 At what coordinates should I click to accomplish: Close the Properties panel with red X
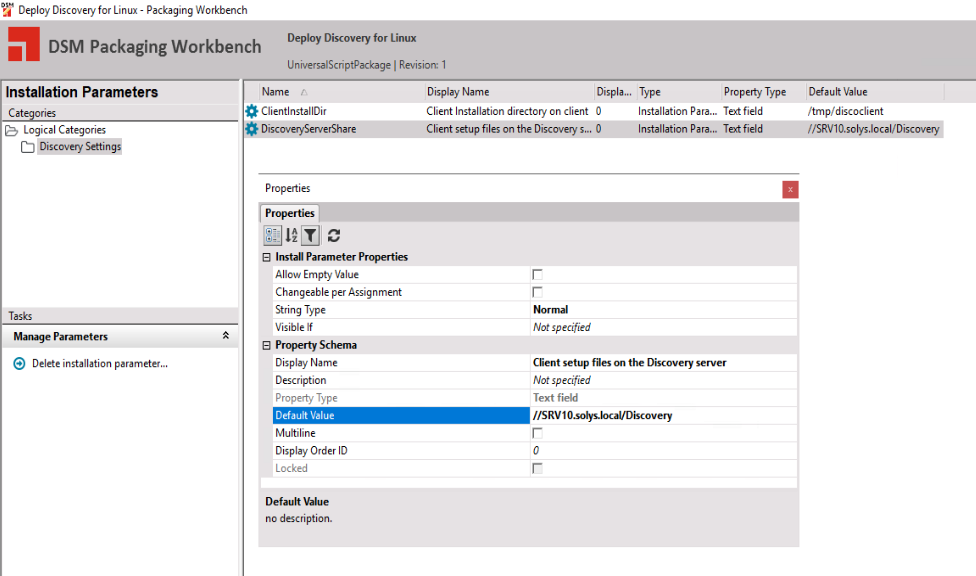point(790,189)
